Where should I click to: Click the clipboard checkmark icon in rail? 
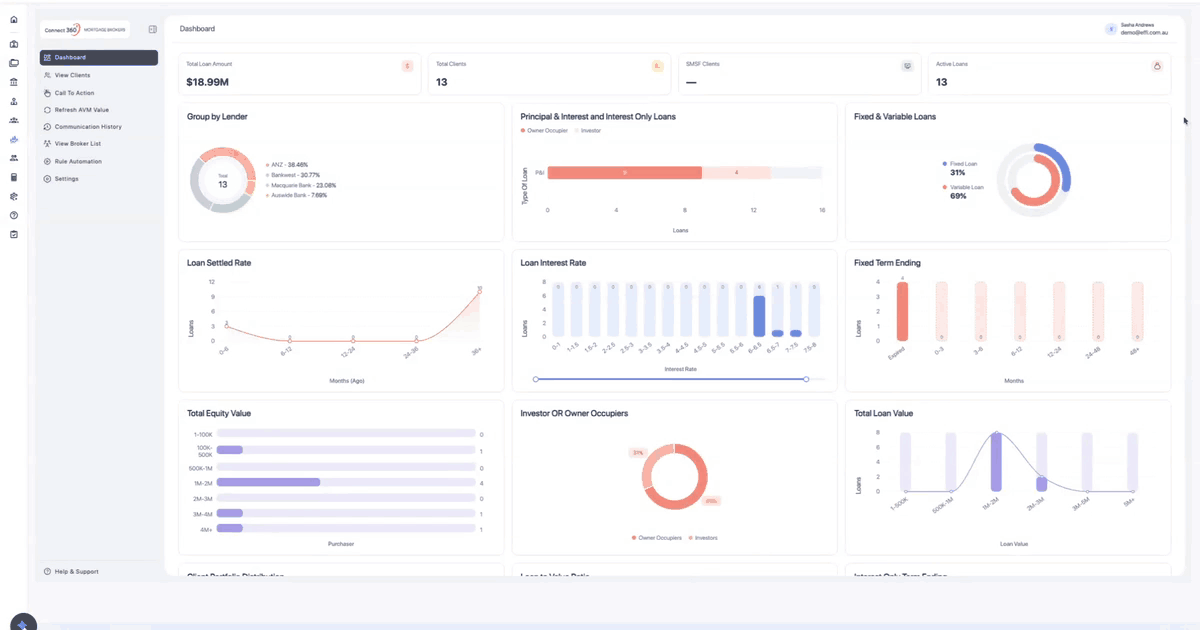(14, 234)
